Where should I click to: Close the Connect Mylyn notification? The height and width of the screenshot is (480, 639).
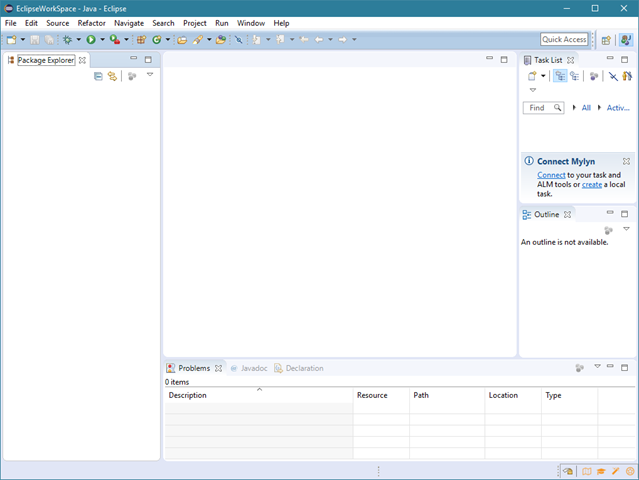[x=626, y=161]
